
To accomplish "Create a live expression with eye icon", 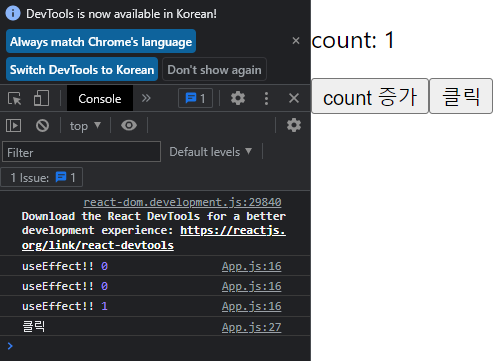I will (129, 125).
